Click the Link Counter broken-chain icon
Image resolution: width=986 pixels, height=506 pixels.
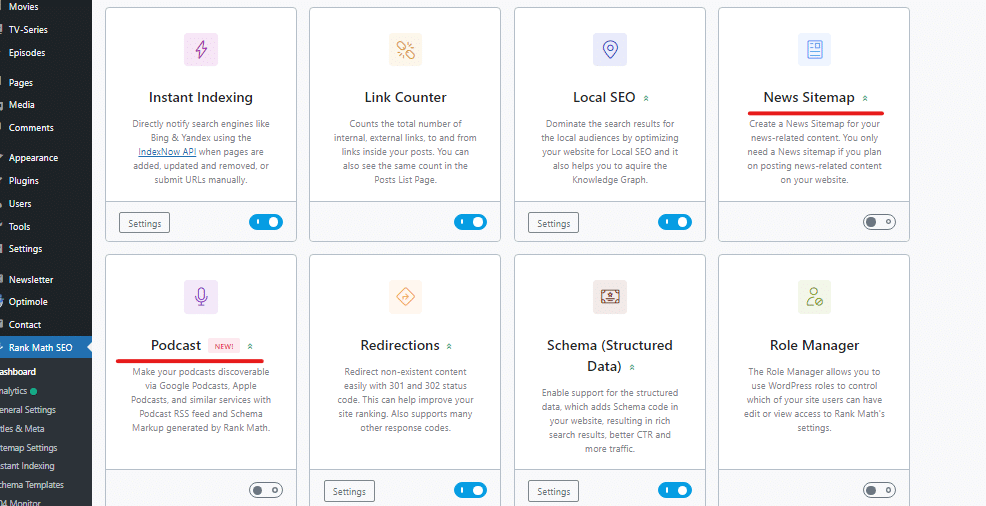point(405,50)
